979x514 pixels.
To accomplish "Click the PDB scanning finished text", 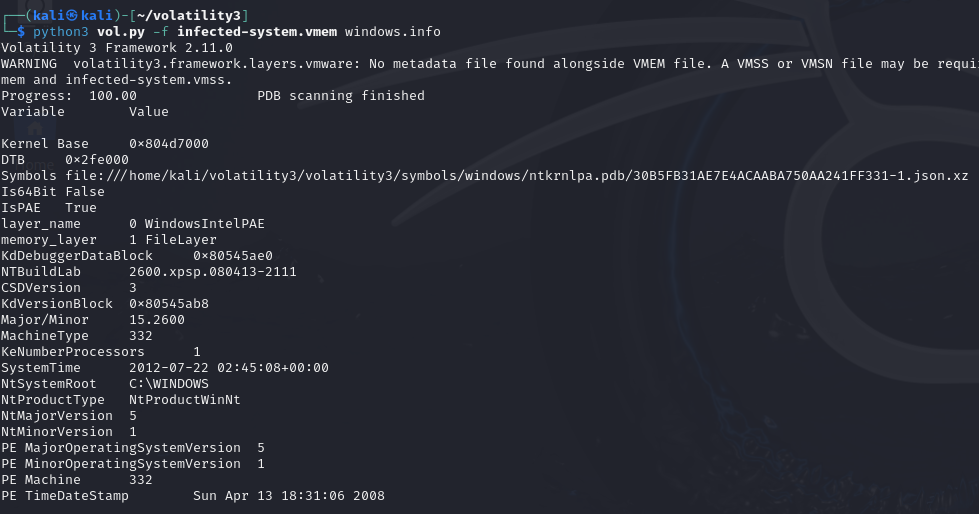I will click(x=341, y=96).
